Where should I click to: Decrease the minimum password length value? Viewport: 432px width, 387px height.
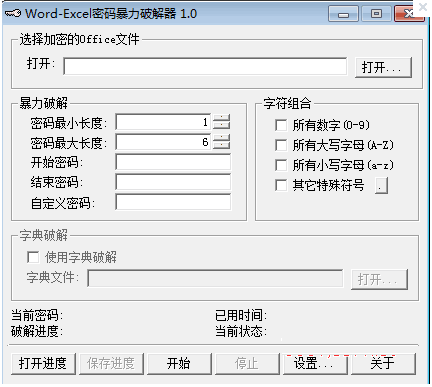coord(222,126)
